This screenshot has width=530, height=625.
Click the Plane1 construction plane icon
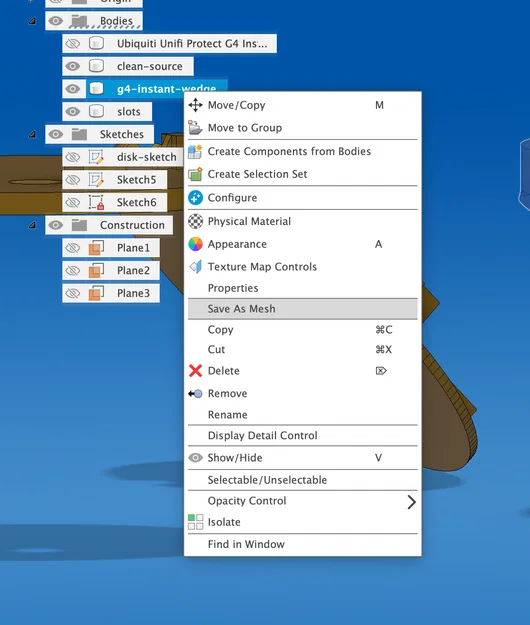(x=96, y=248)
